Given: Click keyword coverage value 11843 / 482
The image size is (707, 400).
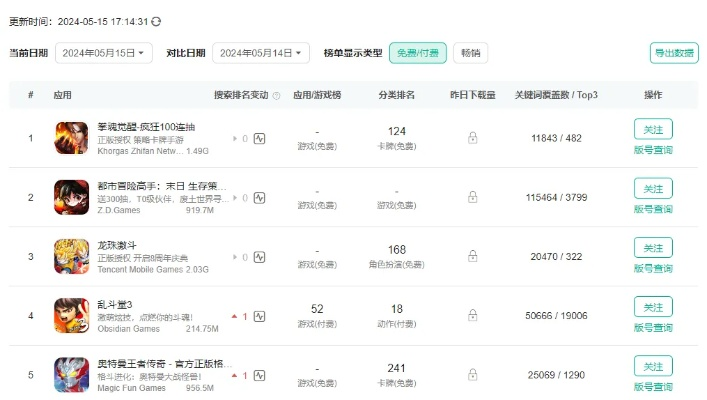Looking at the screenshot, I should tap(556, 138).
